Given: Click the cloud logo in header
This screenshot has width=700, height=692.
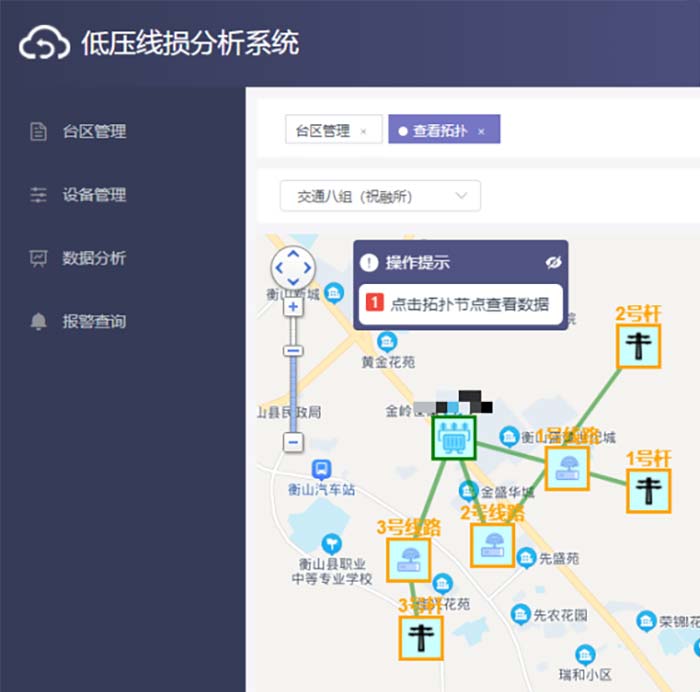Looking at the screenshot, I should (x=45, y=44).
